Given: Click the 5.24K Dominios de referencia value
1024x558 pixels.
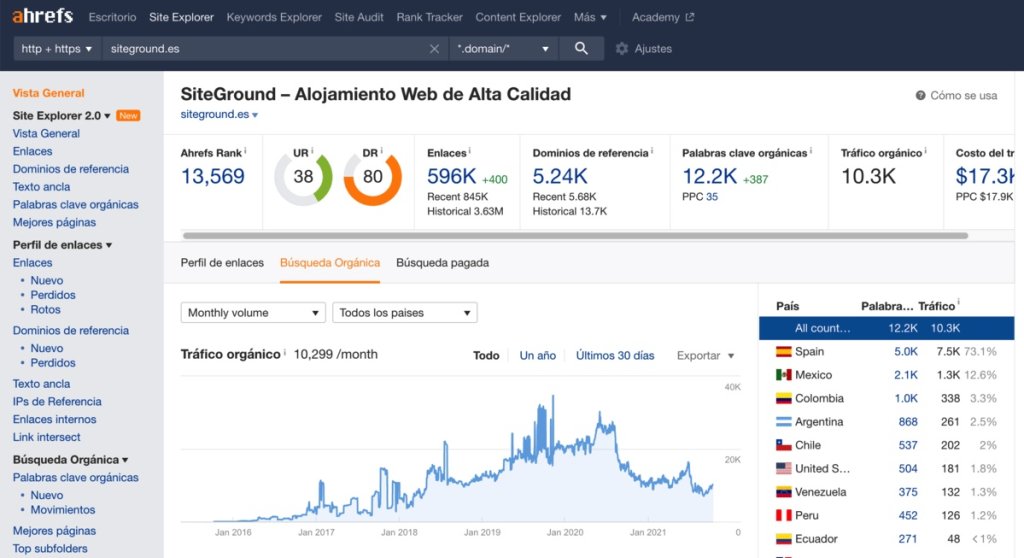Looking at the screenshot, I should [x=560, y=176].
